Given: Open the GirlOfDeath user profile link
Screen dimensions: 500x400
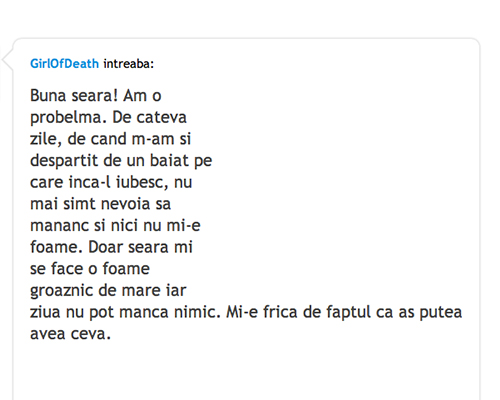Looking at the screenshot, I should [64, 63].
